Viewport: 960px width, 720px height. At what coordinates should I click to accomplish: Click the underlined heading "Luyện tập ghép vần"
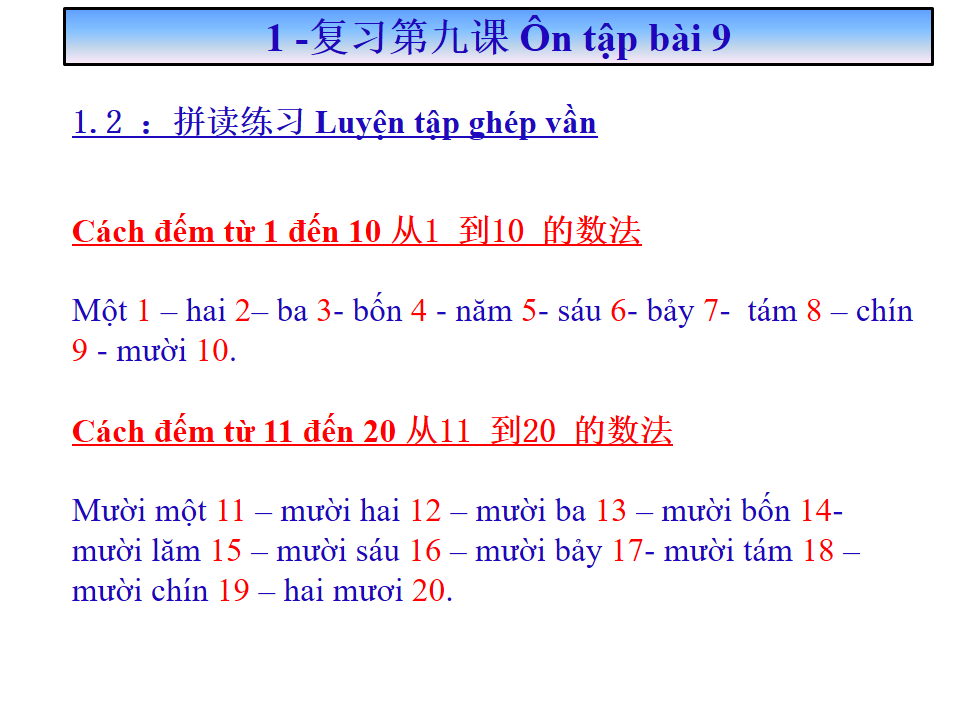[x=455, y=123]
